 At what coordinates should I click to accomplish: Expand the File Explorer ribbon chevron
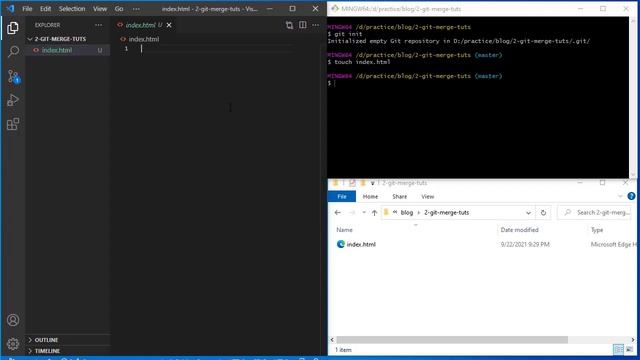[x=620, y=196]
